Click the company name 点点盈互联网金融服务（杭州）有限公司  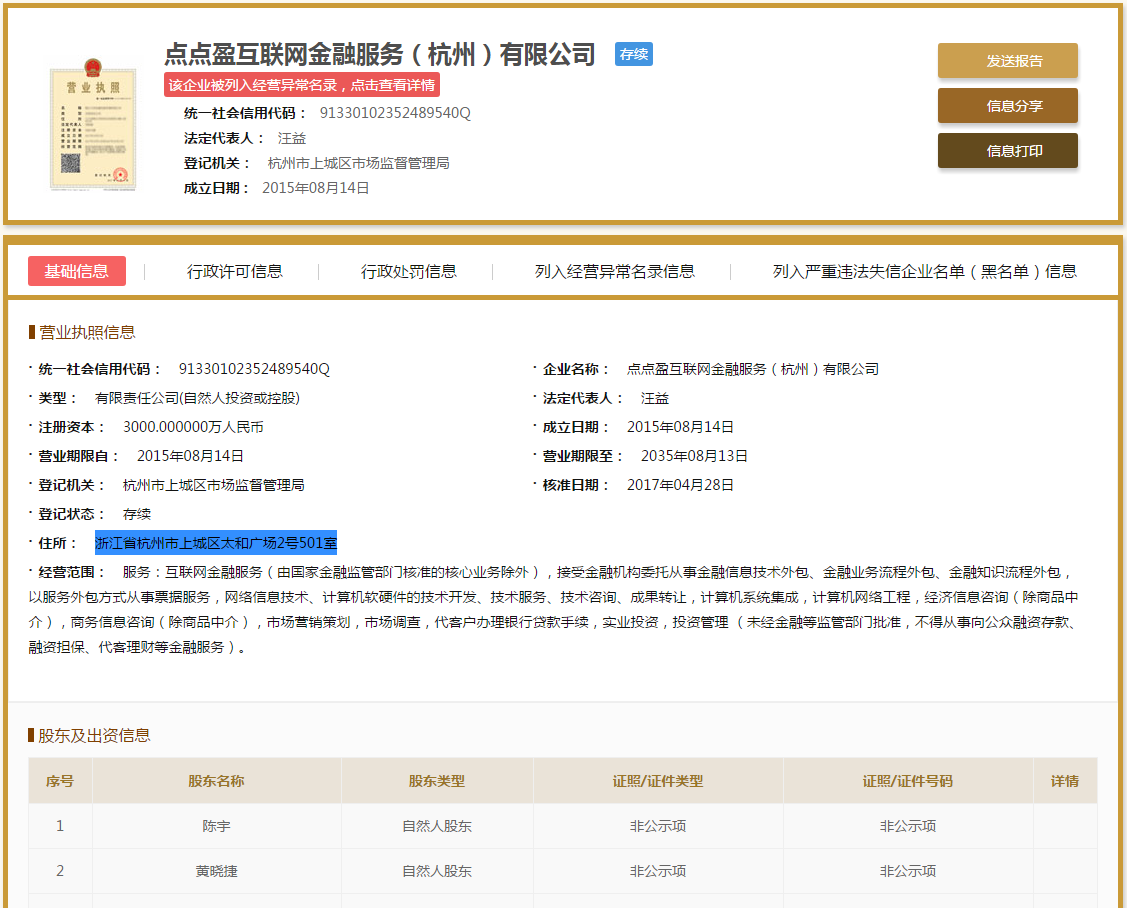point(379,55)
